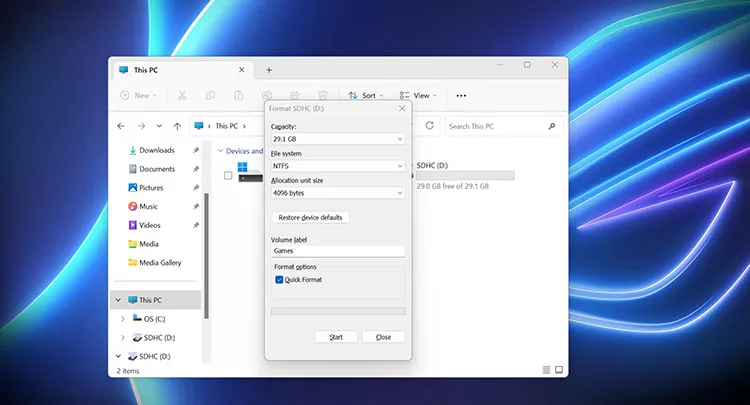Click the Start button to format
Screen dimensions: 750x405
click(335, 337)
